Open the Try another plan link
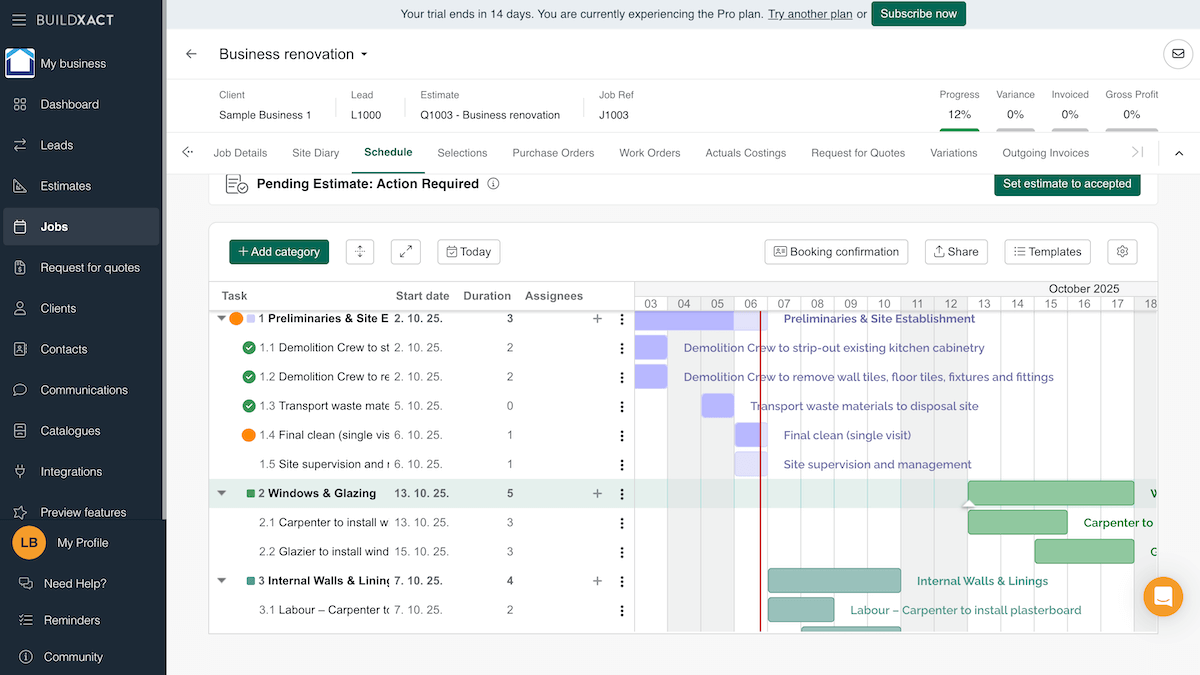The width and height of the screenshot is (1200, 675). point(809,14)
